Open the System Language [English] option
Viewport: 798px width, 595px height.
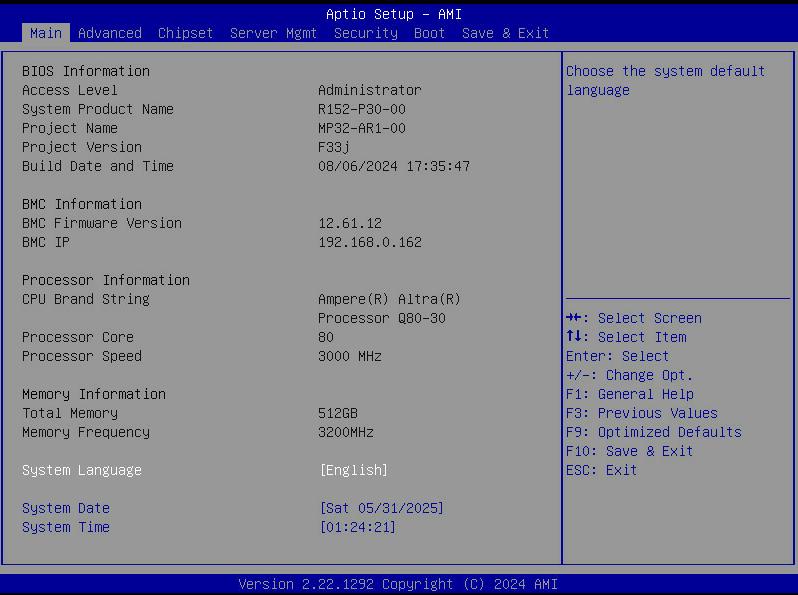pyautogui.click(x=354, y=470)
